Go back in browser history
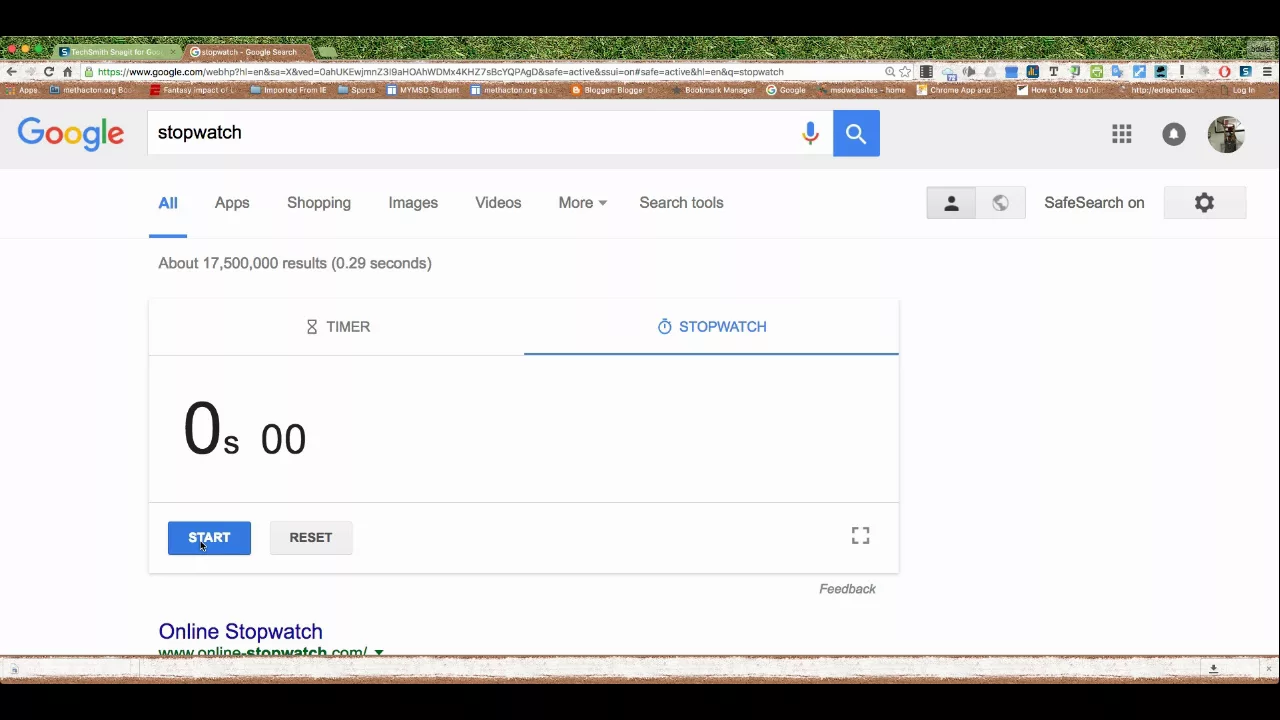The image size is (1280, 720). coord(11,72)
